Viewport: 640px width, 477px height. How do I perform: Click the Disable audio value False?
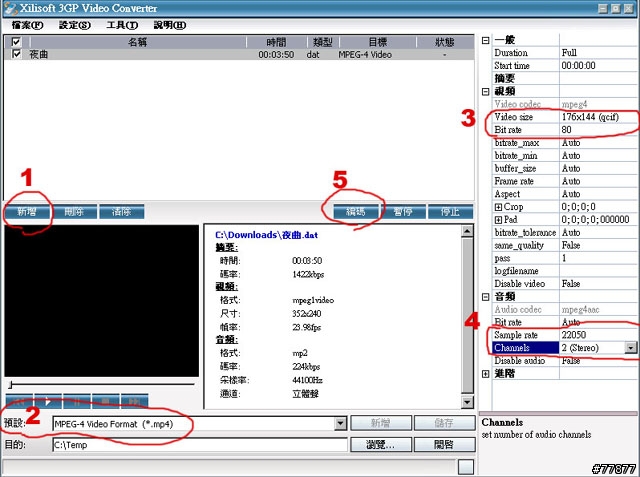coord(598,361)
